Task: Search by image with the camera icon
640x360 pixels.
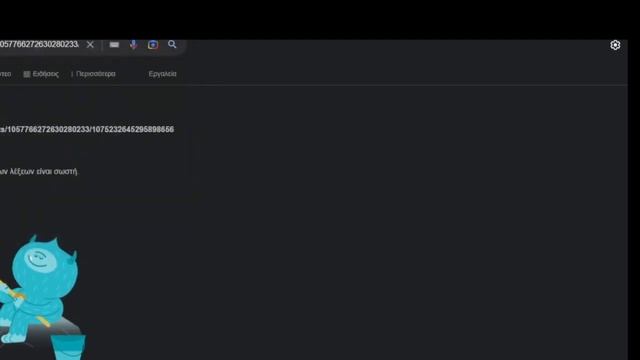Action: (153, 44)
